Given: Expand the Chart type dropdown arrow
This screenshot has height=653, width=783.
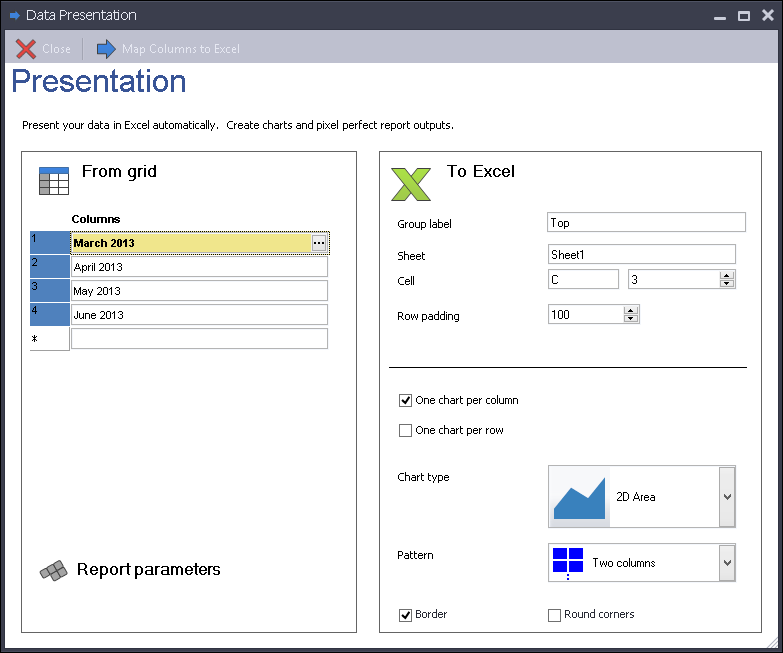Looking at the screenshot, I should pos(727,497).
